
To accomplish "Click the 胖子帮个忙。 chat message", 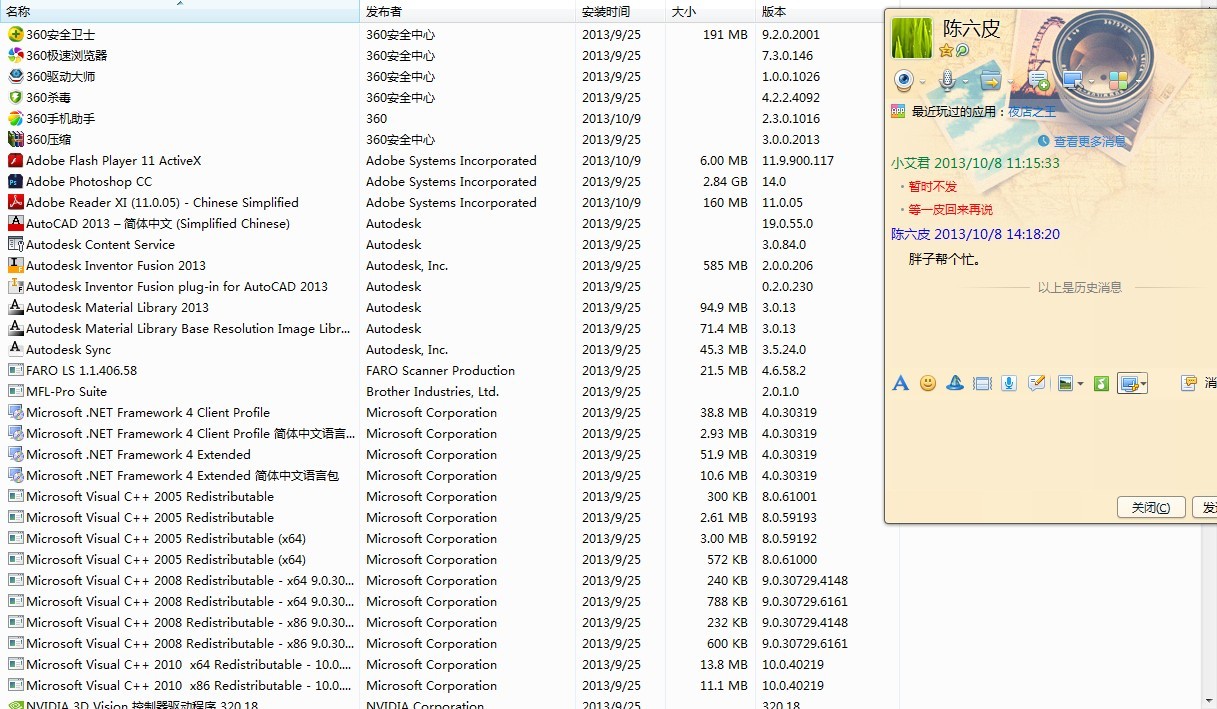I will [x=945, y=259].
